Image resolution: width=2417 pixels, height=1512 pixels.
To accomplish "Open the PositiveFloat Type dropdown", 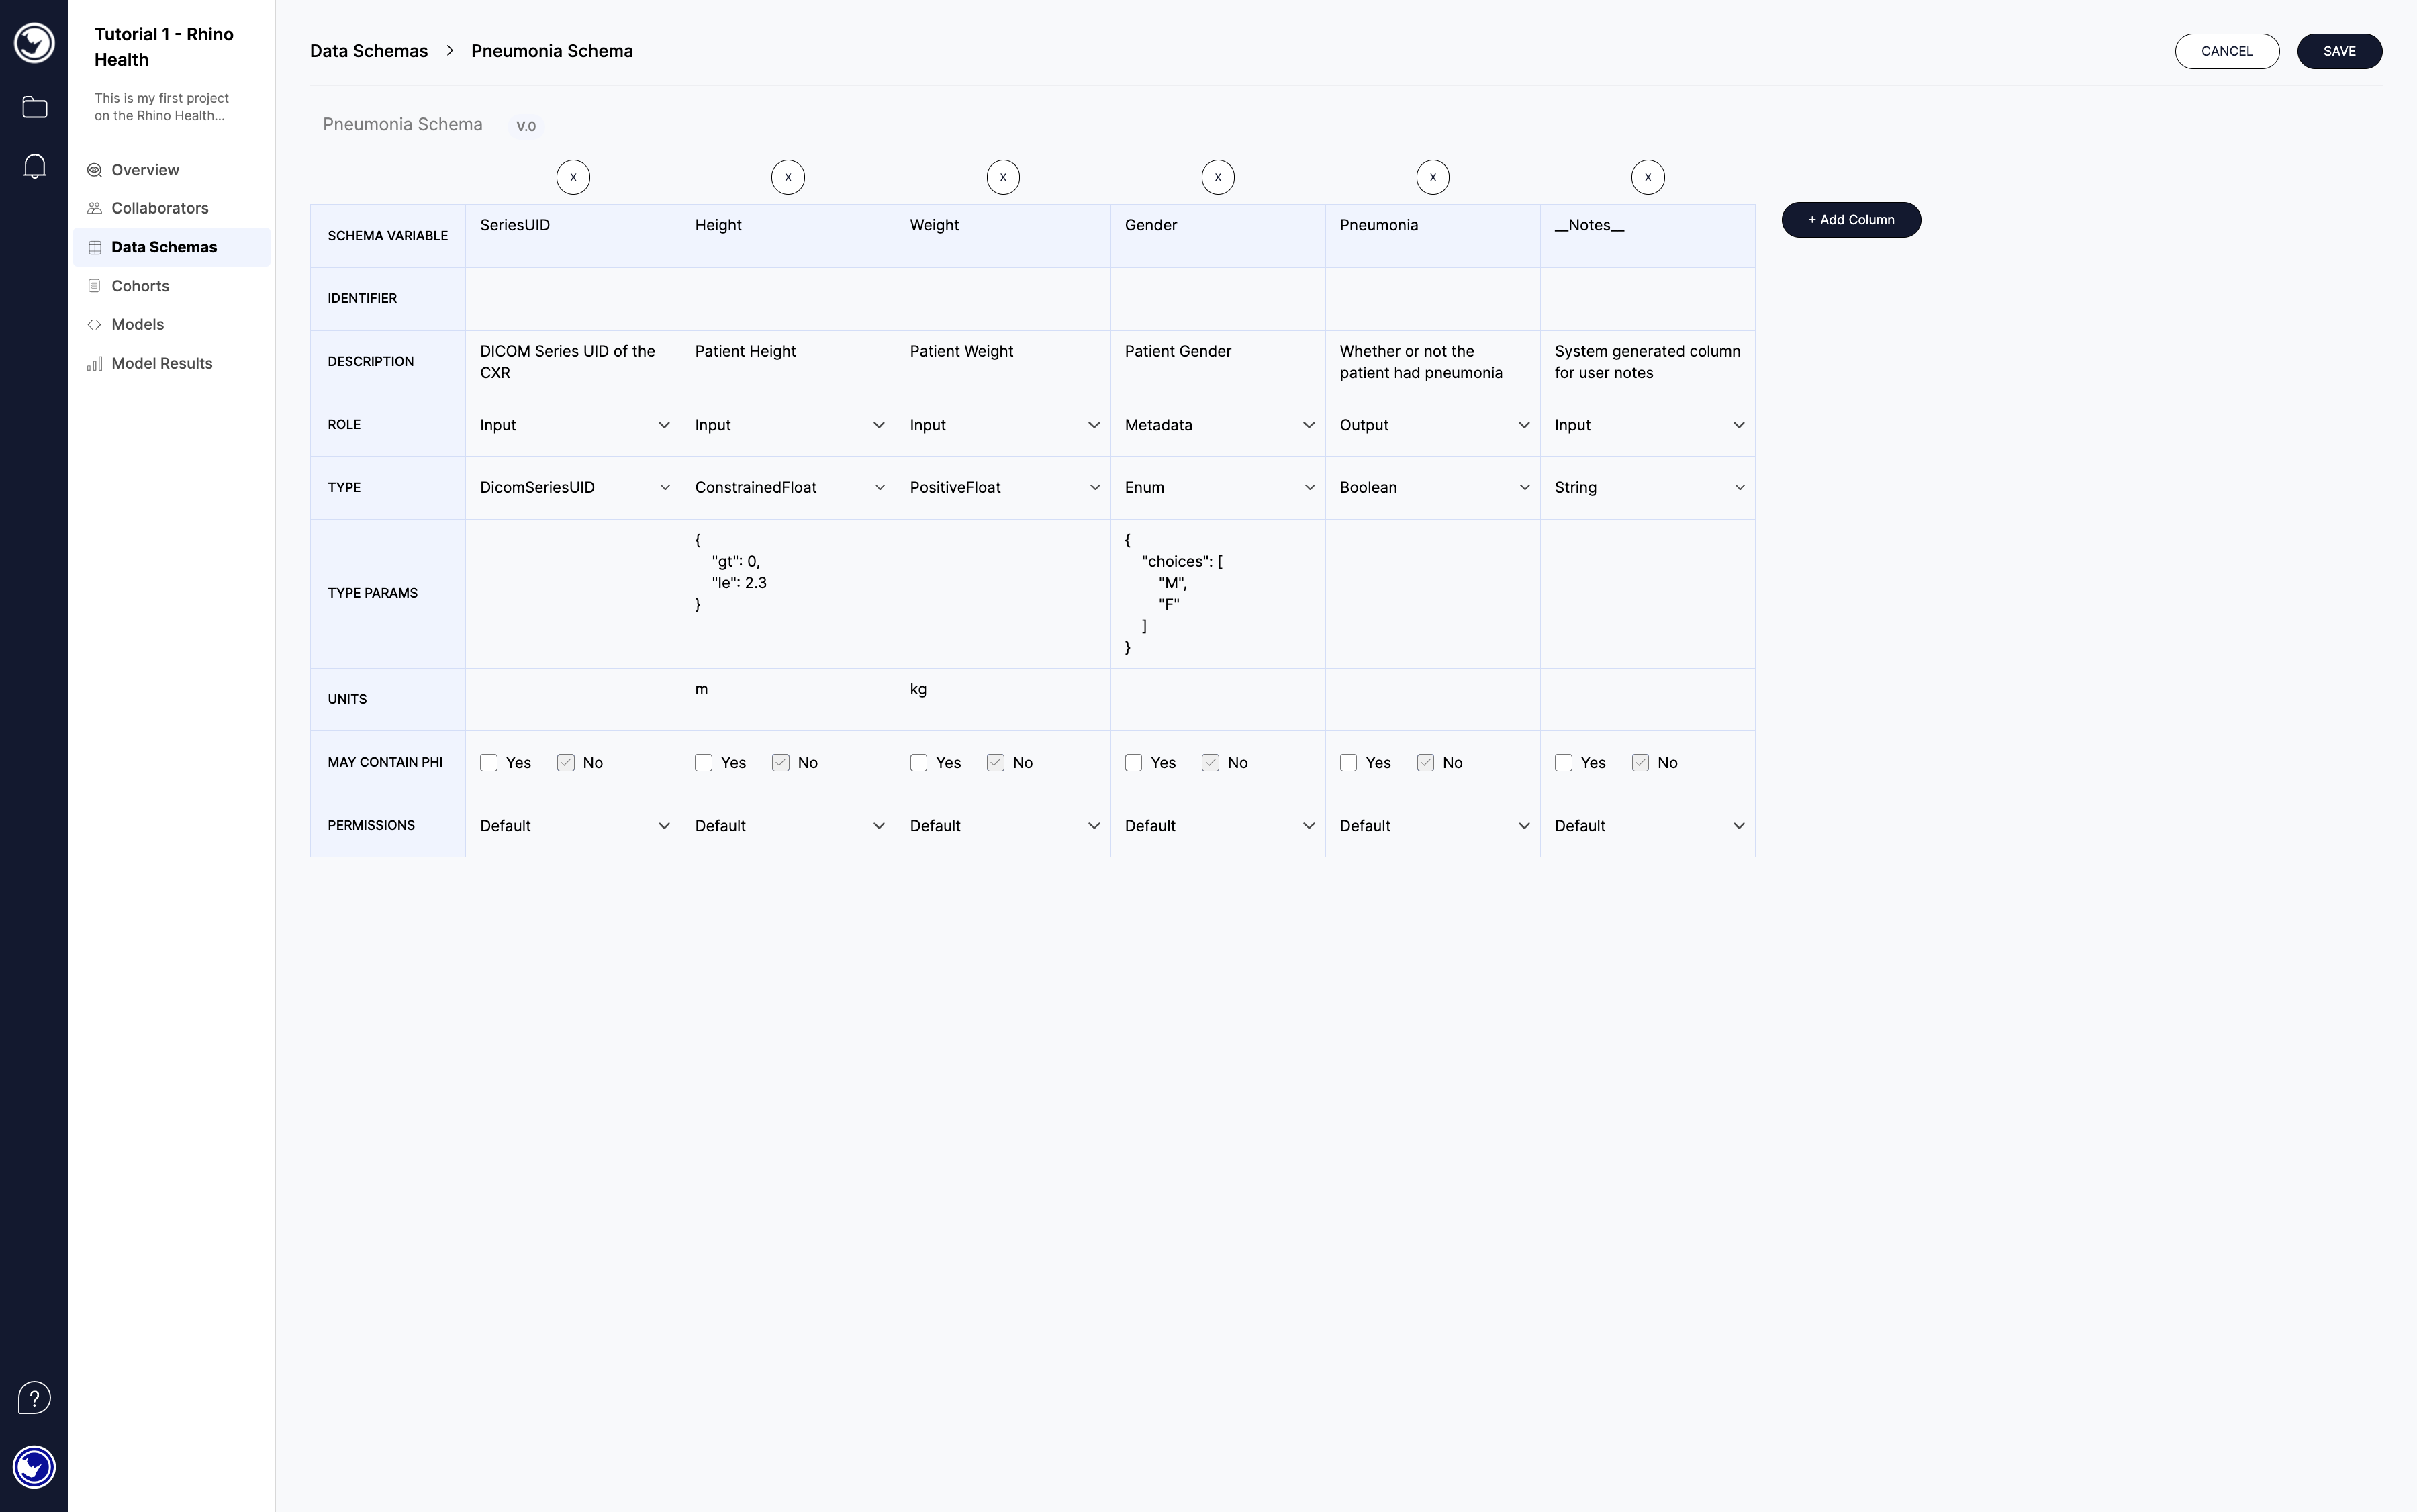I will tap(1003, 488).
